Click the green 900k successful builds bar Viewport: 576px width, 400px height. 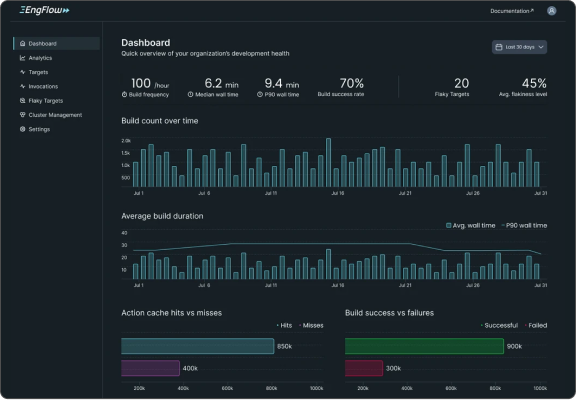424,346
